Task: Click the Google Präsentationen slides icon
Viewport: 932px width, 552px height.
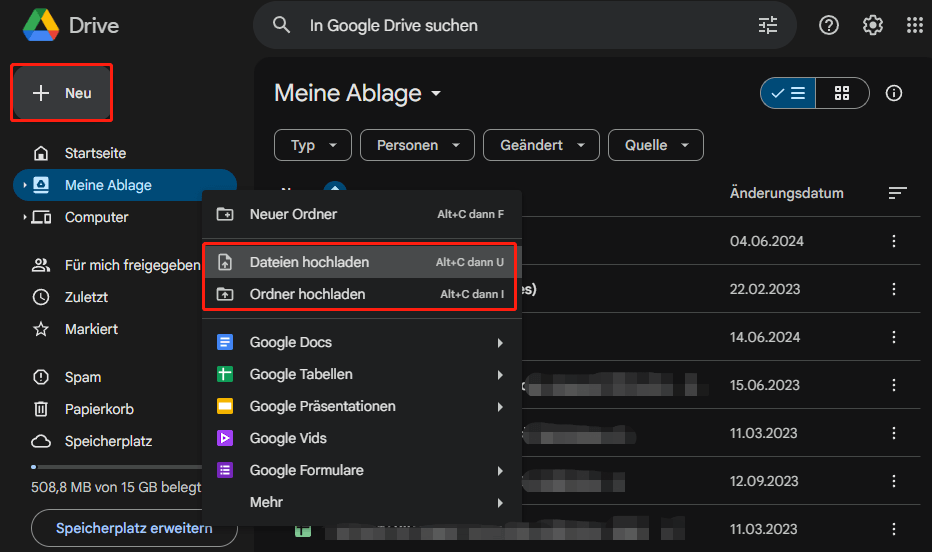Action: (225, 406)
